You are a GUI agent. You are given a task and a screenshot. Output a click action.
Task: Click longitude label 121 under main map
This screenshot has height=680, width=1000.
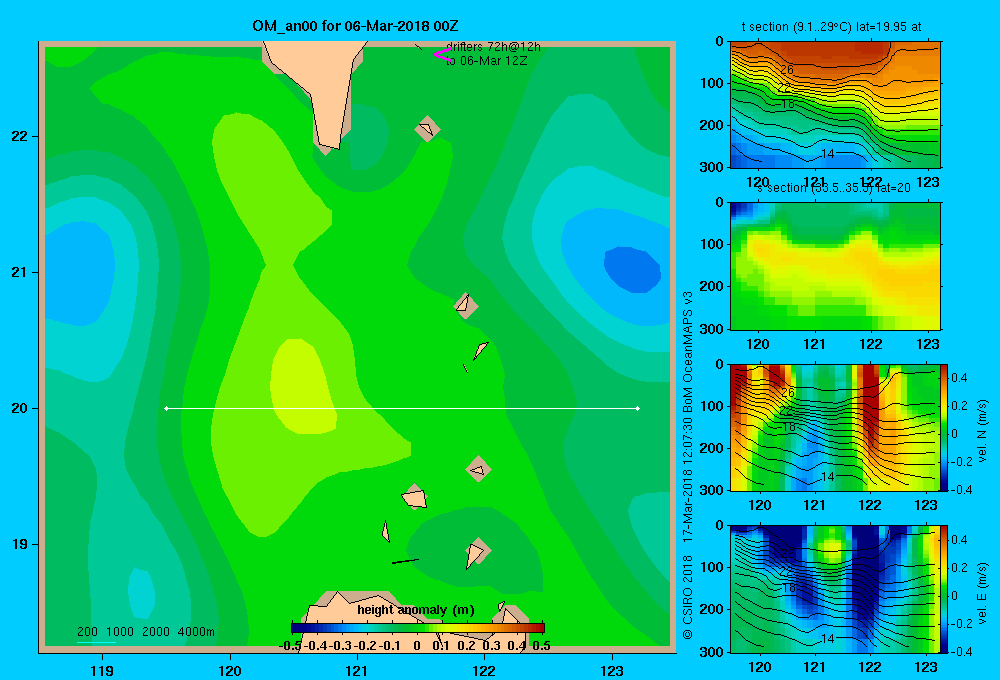(357, 670)
